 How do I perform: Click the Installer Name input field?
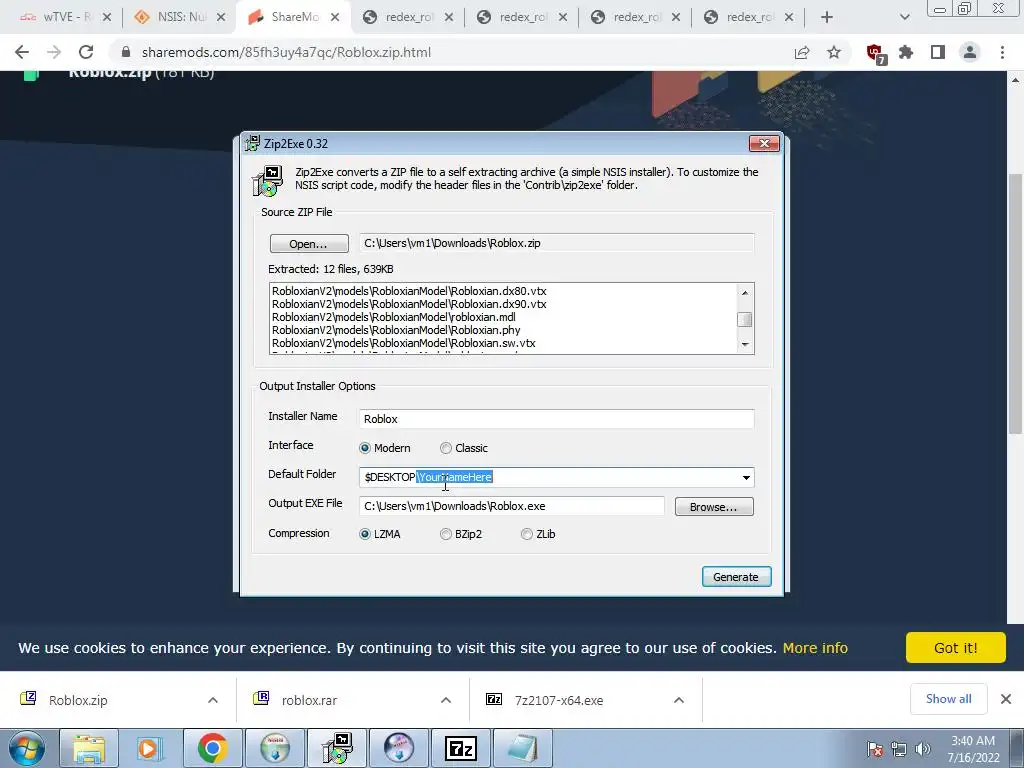[x=556, y=419]
